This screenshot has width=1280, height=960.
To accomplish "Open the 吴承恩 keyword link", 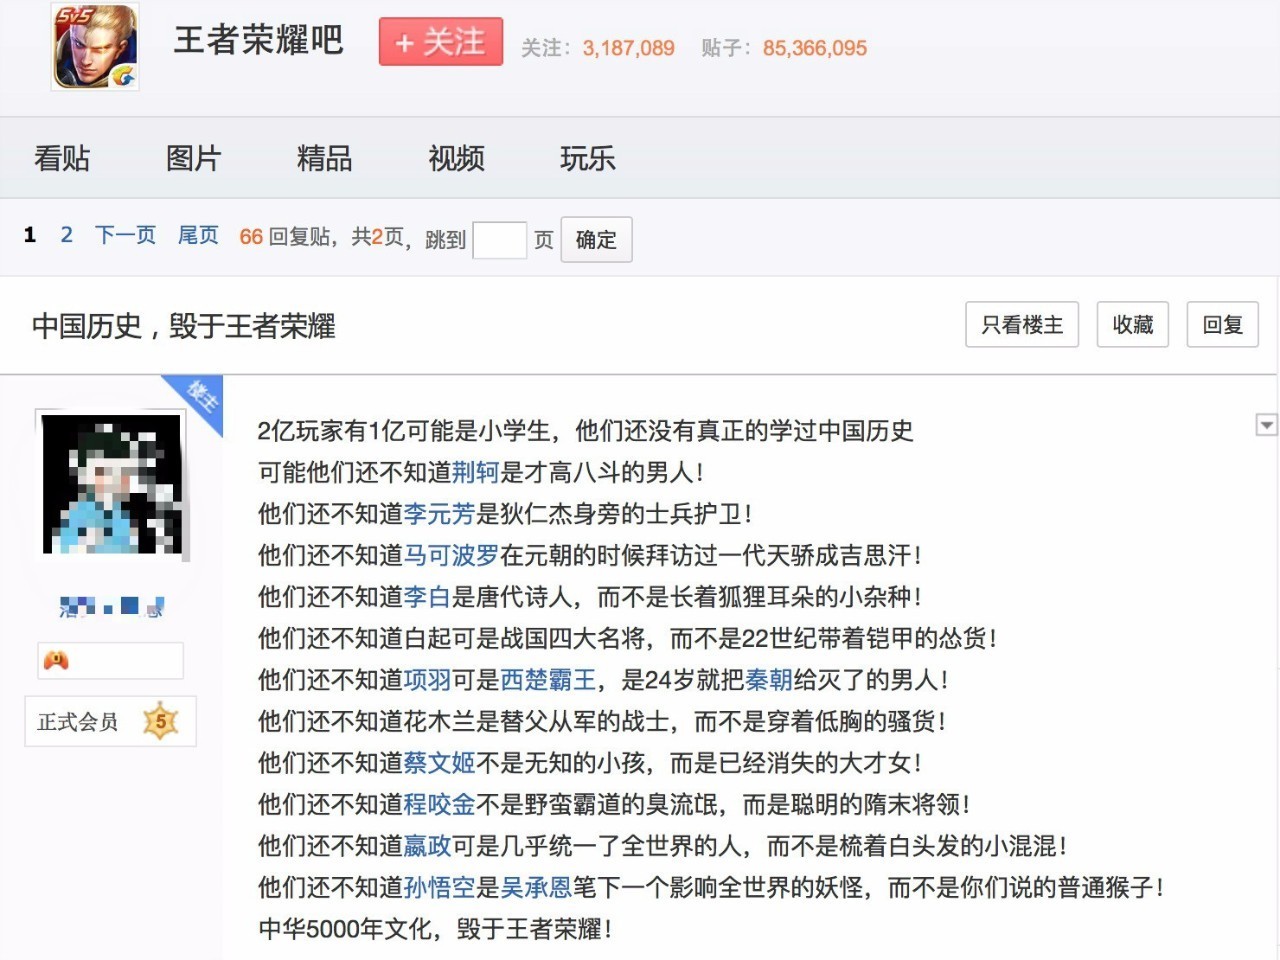I will tap(536, 887).
